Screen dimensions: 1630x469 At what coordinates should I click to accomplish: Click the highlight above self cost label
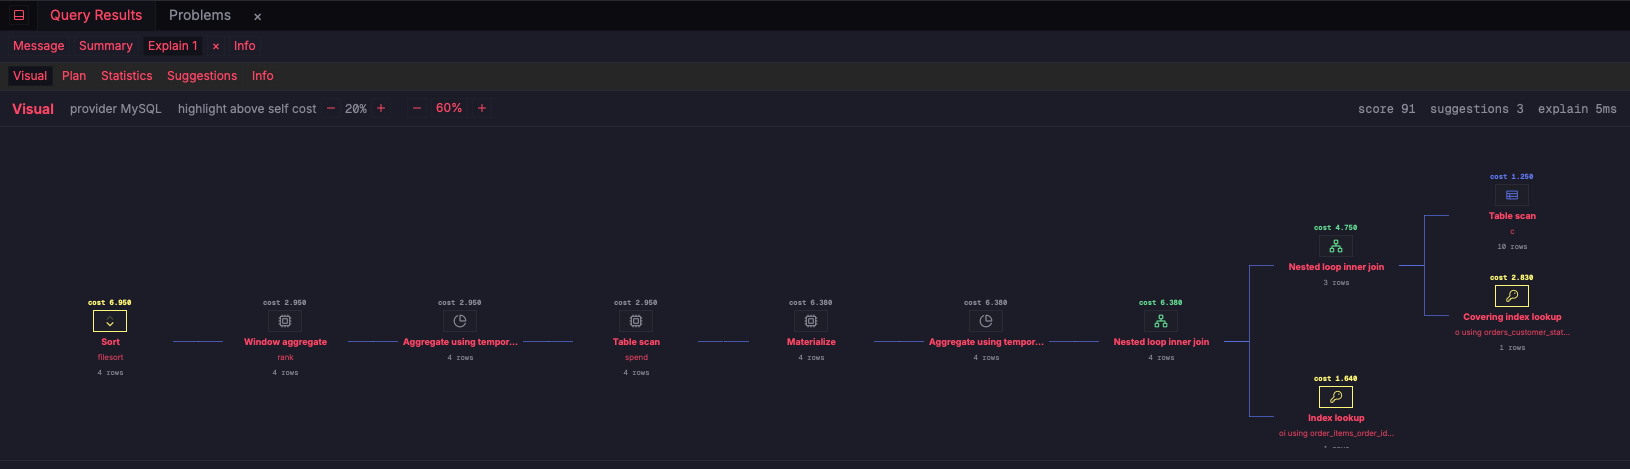coord(247,109)
